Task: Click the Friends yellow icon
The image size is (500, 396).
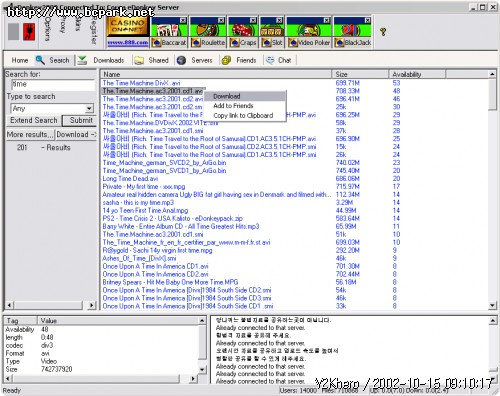Action: click(226, 60)
